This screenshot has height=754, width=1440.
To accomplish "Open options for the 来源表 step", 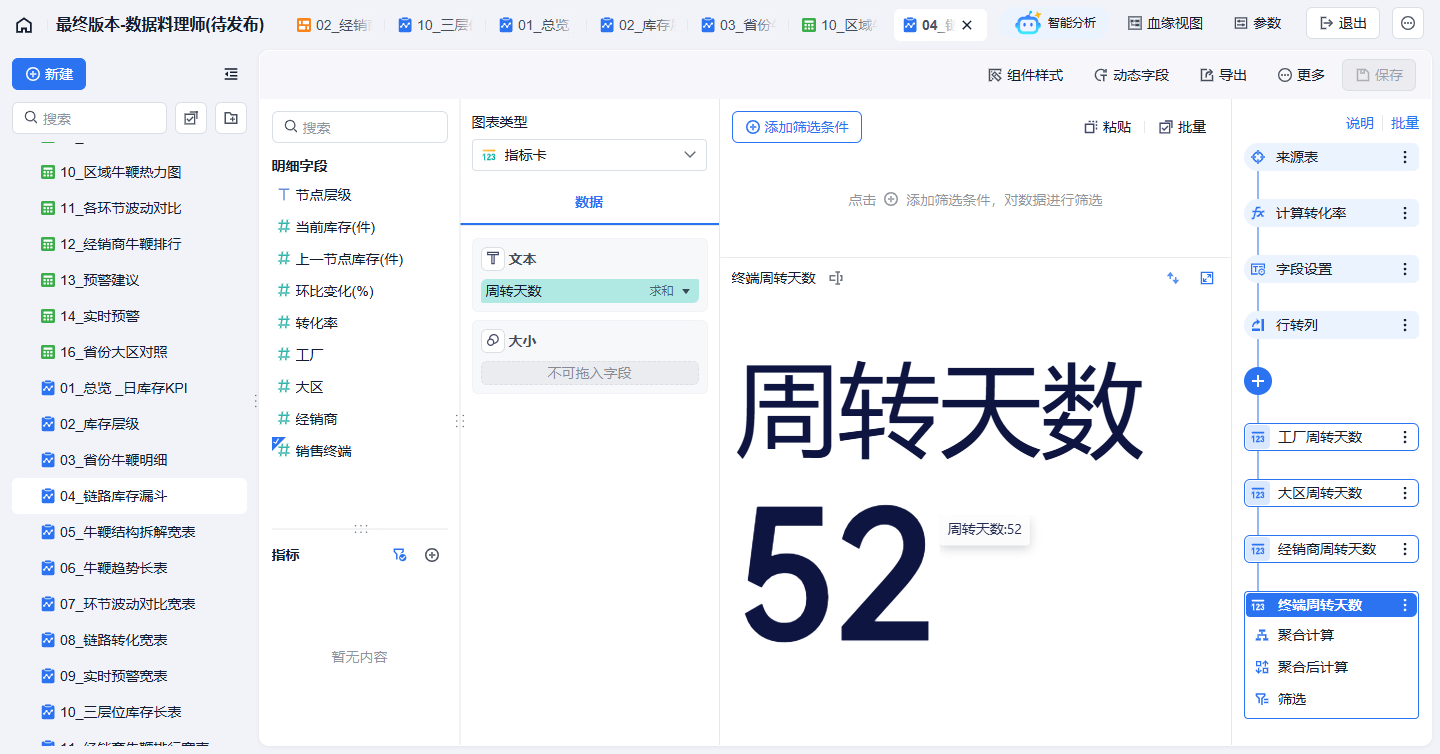I will click(1405, 157).
